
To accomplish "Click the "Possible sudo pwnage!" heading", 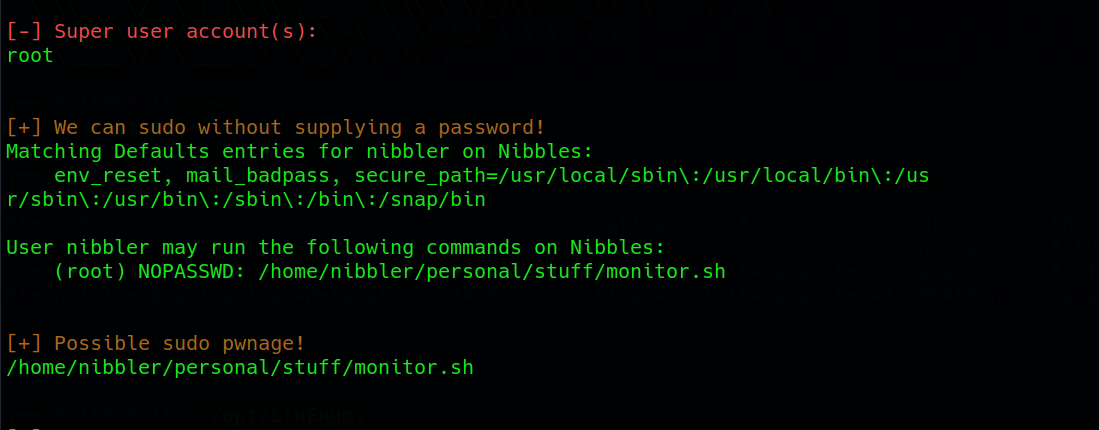I will coord(179,344).
